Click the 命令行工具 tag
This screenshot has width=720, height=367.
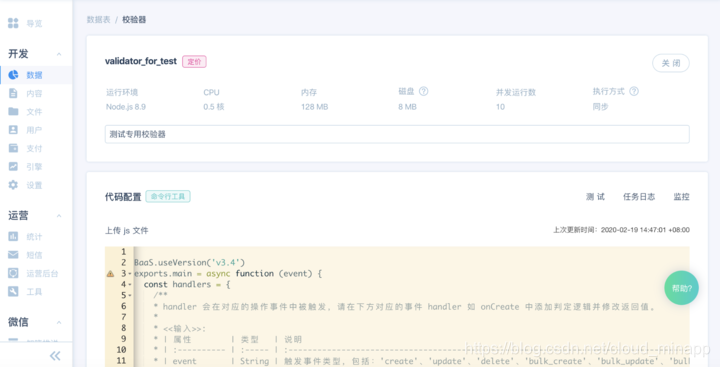(168, 196)
